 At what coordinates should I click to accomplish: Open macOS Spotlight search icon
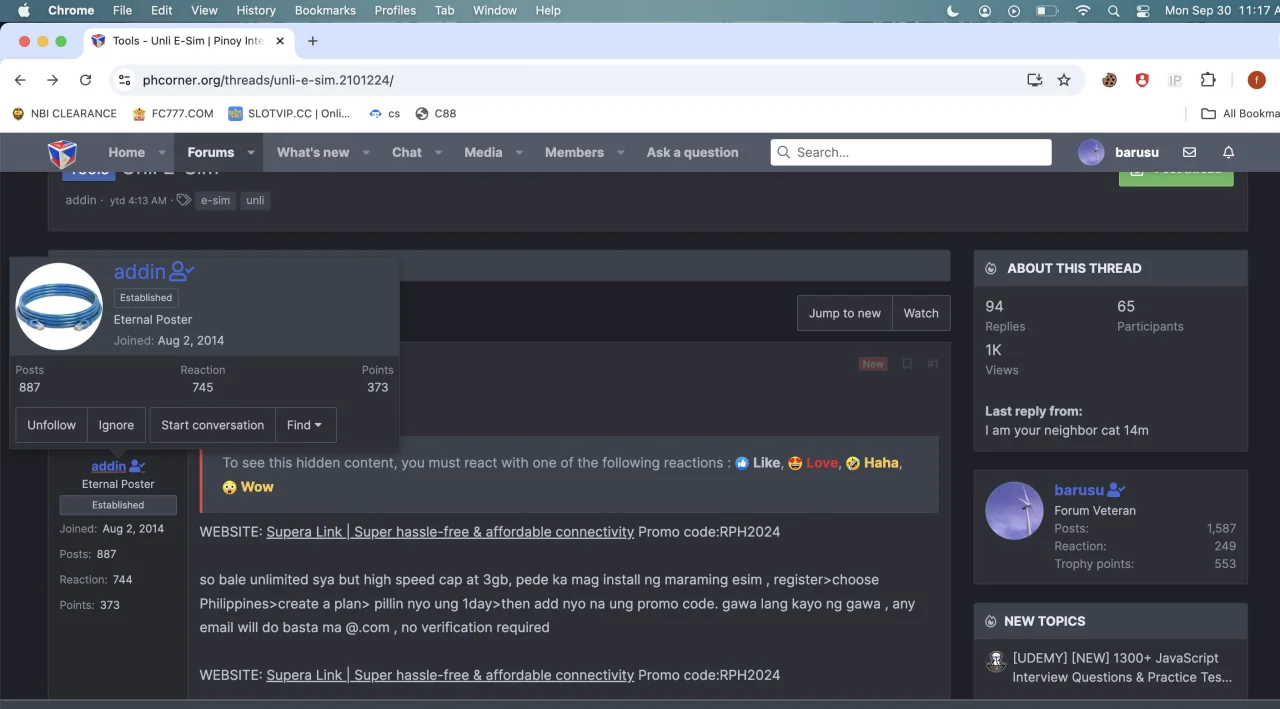point(1113,11)
